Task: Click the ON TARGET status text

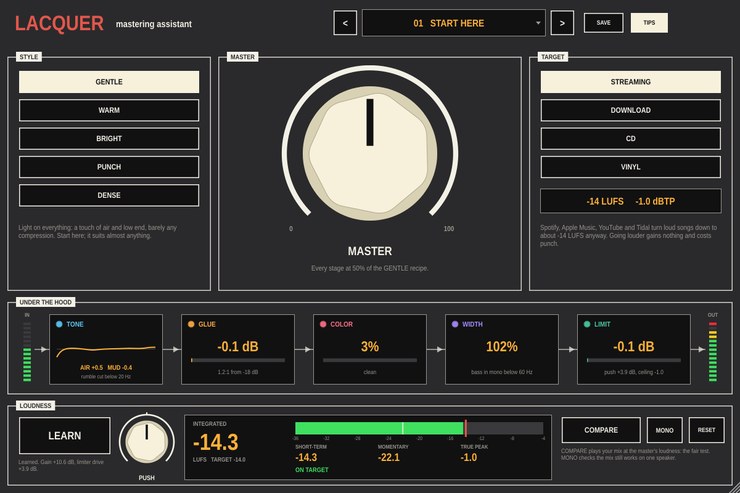Action: coord(311,469)
